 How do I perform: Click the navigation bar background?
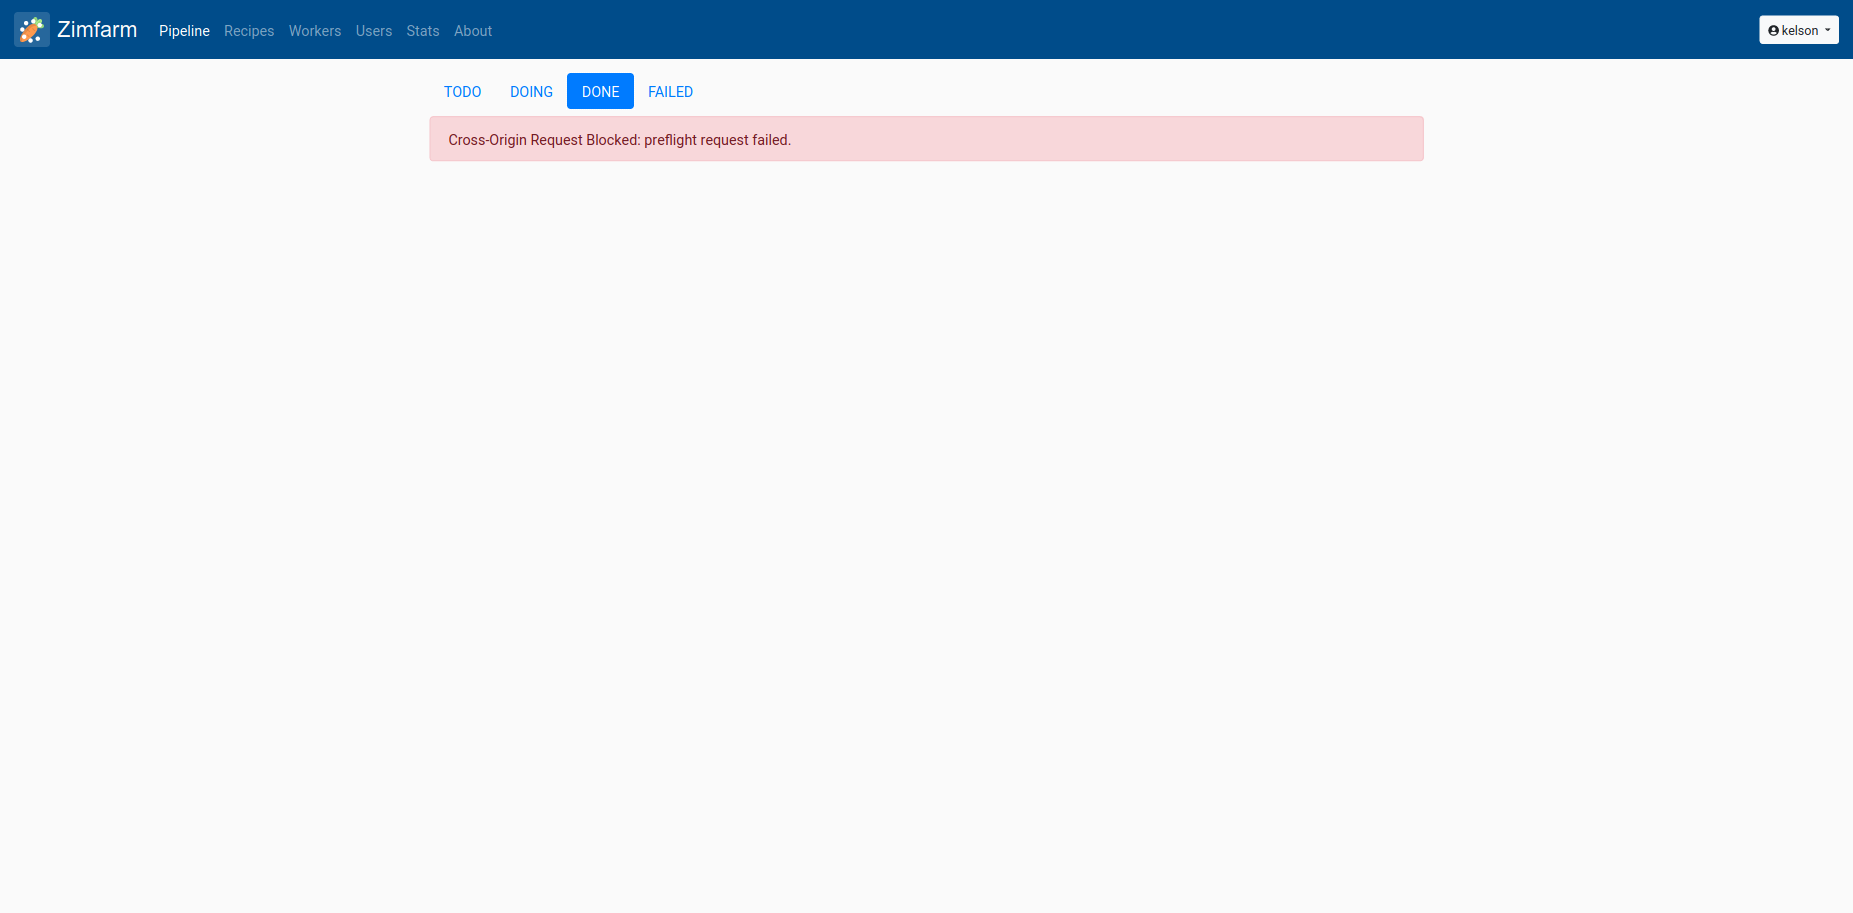pos(900,30)
